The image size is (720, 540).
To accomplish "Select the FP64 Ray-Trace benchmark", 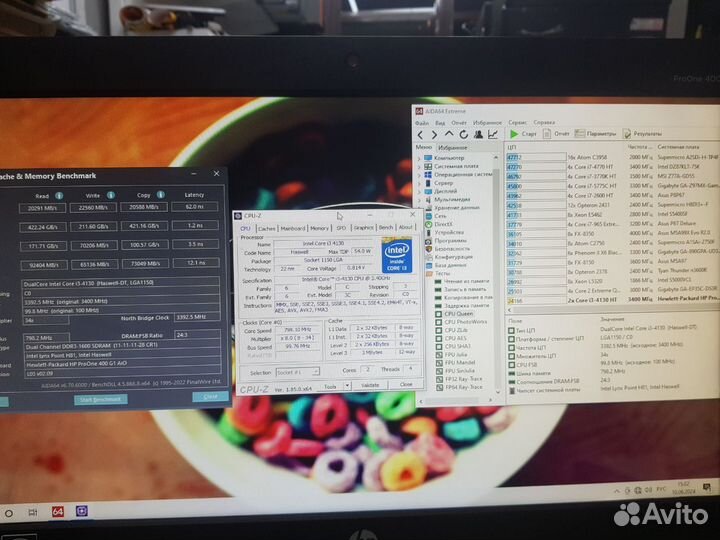I will point(459,388).
